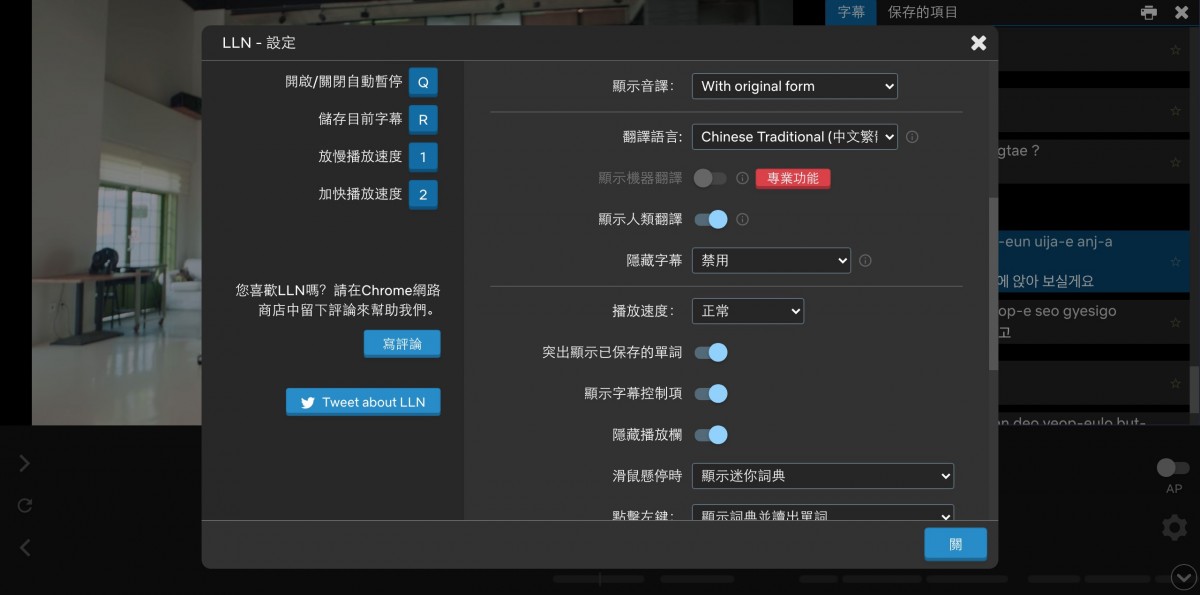Viewport: 1200px width, 595px height.
Task: Turn off the 隱藏播放欄 switch
Action: (x=711, y=435)
